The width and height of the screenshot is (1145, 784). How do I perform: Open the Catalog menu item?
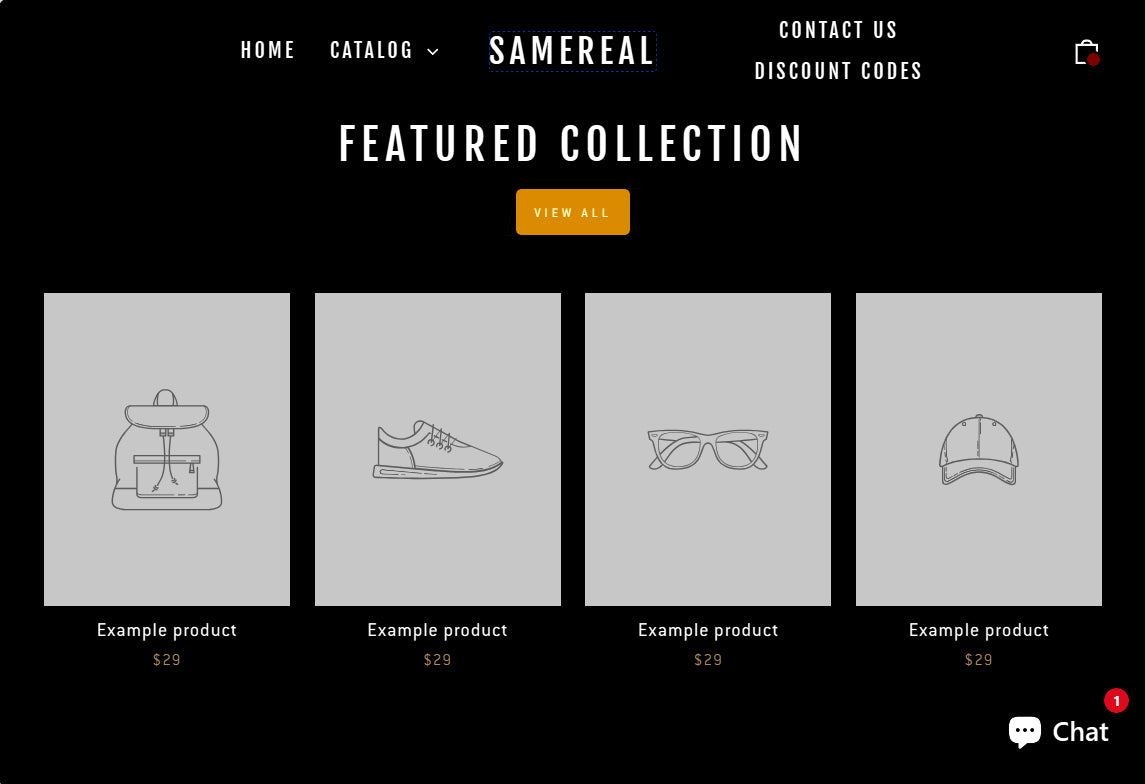(371, 50)
